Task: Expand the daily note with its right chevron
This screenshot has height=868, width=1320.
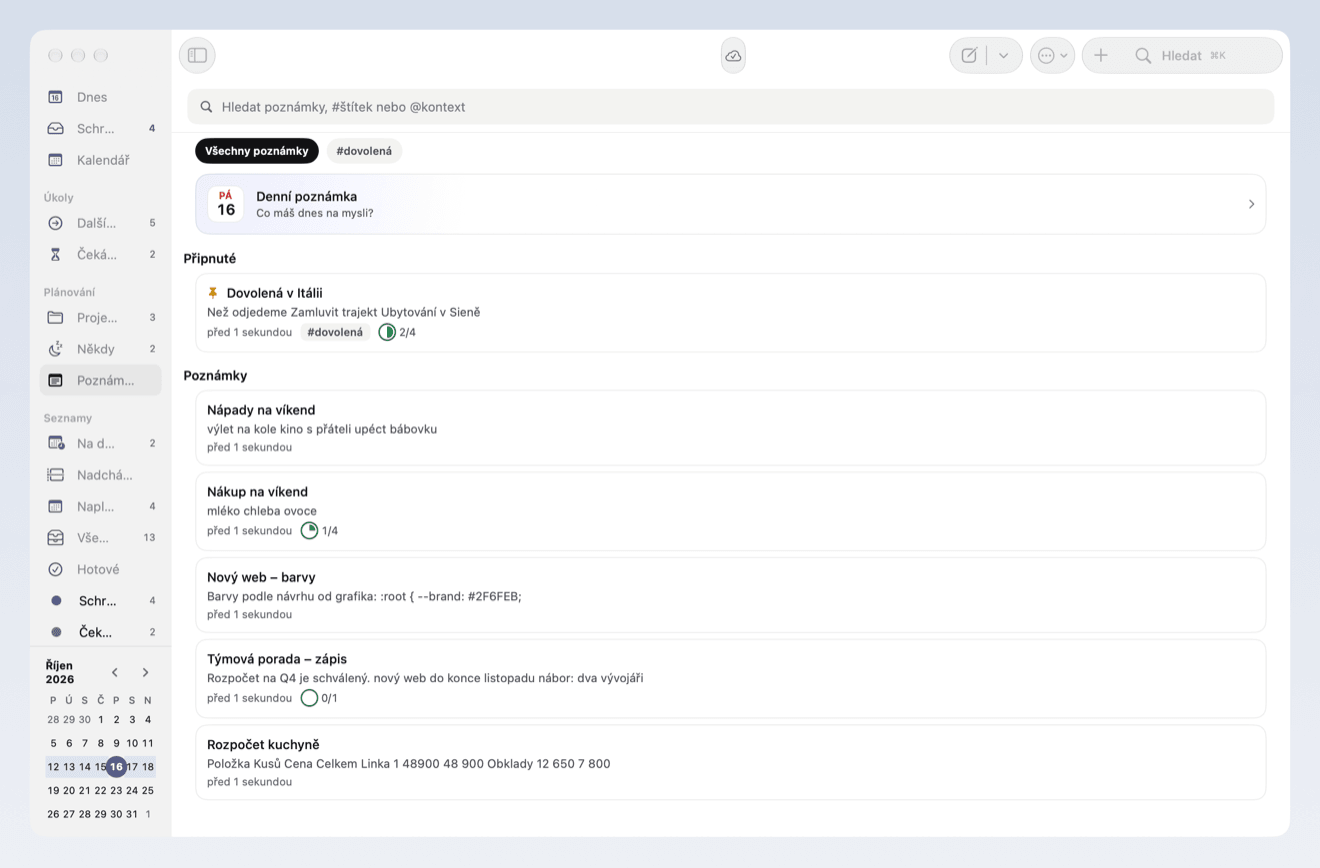Action: tap(1251, 204)
